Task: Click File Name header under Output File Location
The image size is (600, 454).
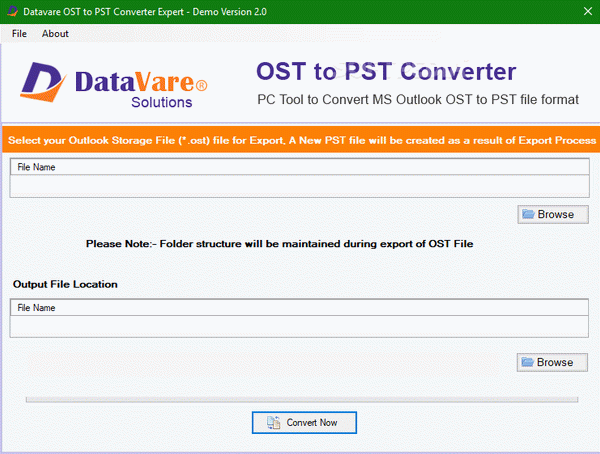Action: pos(299,308)
